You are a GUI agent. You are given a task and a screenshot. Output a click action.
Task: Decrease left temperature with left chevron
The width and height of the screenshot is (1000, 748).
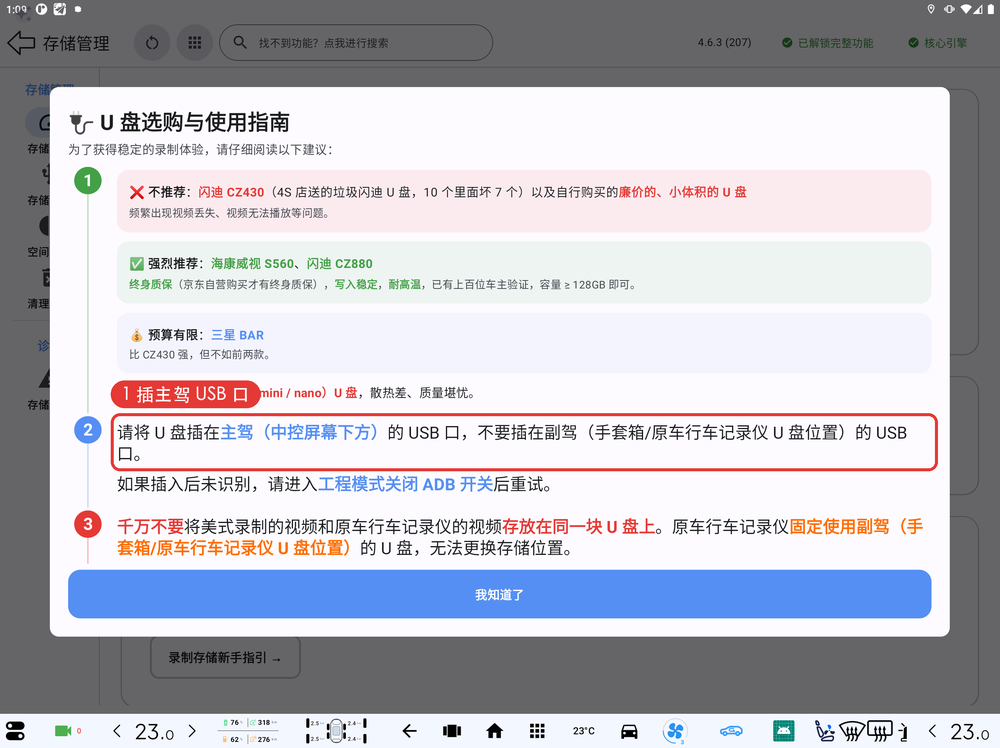[117, 731]
